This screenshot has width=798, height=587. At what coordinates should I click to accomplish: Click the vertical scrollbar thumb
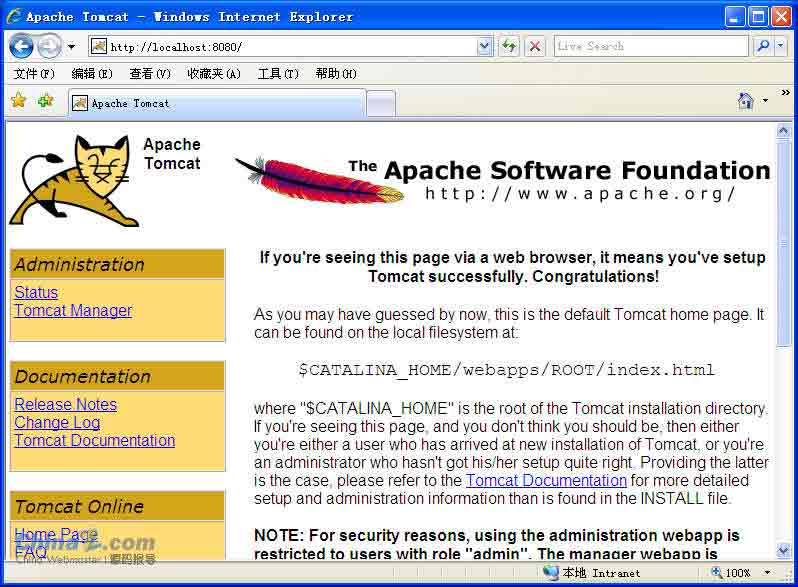coord(784,242)
